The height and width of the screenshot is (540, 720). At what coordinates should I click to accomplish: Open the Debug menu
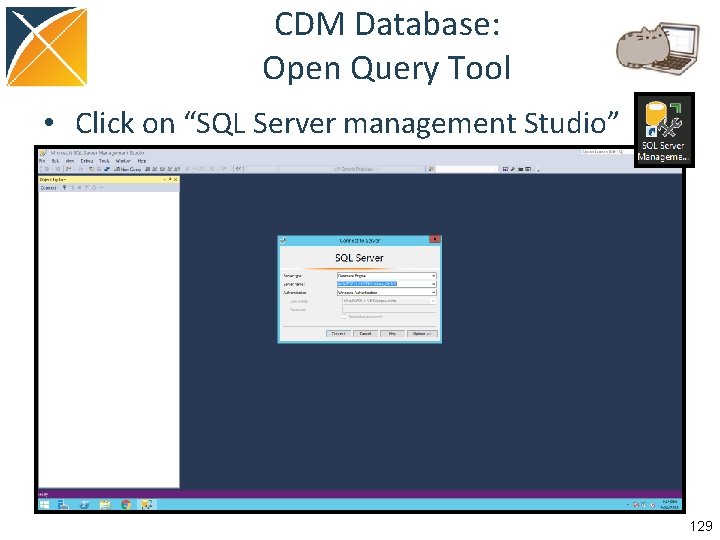coord(87,161)
